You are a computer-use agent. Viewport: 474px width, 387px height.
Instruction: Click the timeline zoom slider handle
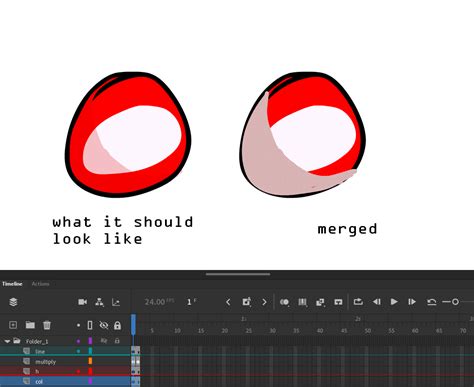pyautogui.click(x=455, y=302)
